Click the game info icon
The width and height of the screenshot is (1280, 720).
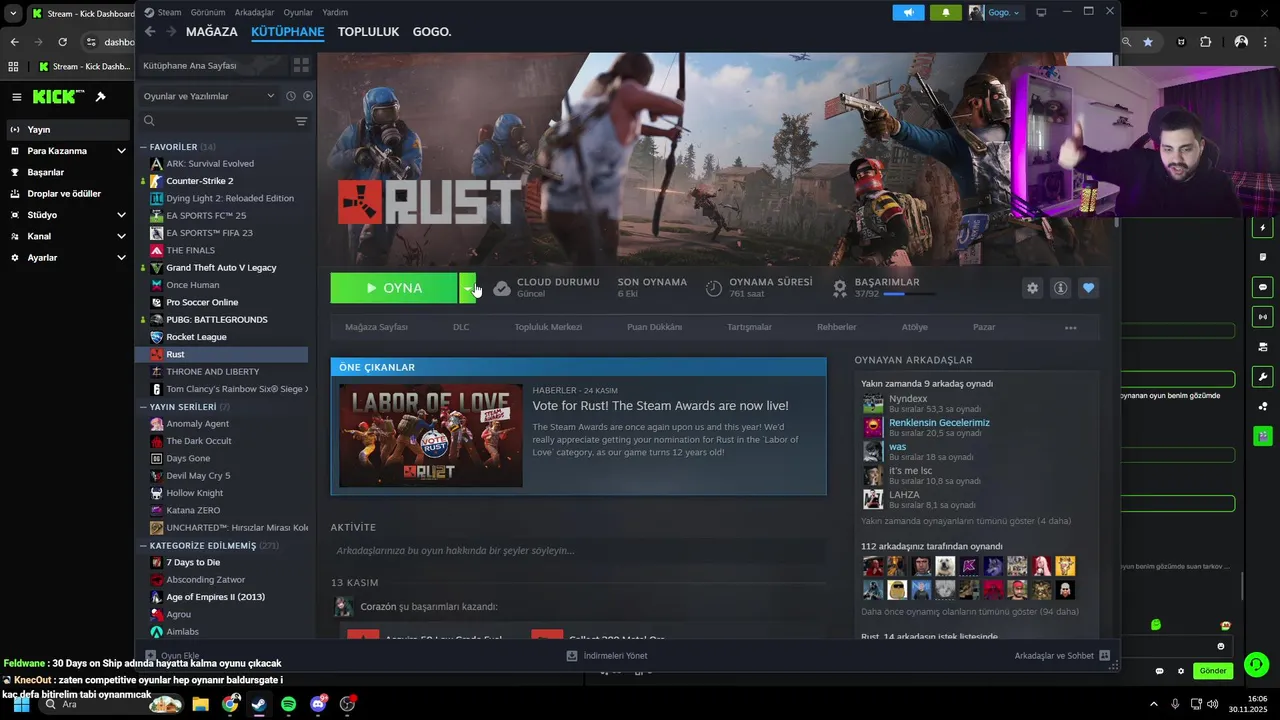pyautogui.click(x=1060, y=288)
